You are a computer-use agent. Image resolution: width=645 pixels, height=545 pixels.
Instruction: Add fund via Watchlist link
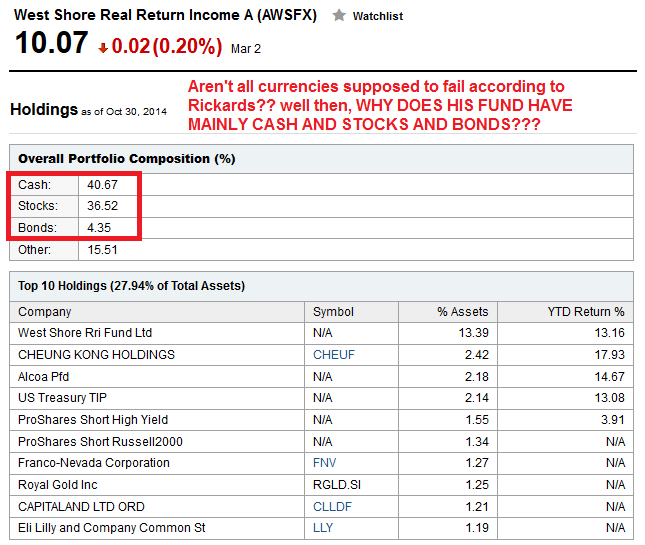(378, 16)
